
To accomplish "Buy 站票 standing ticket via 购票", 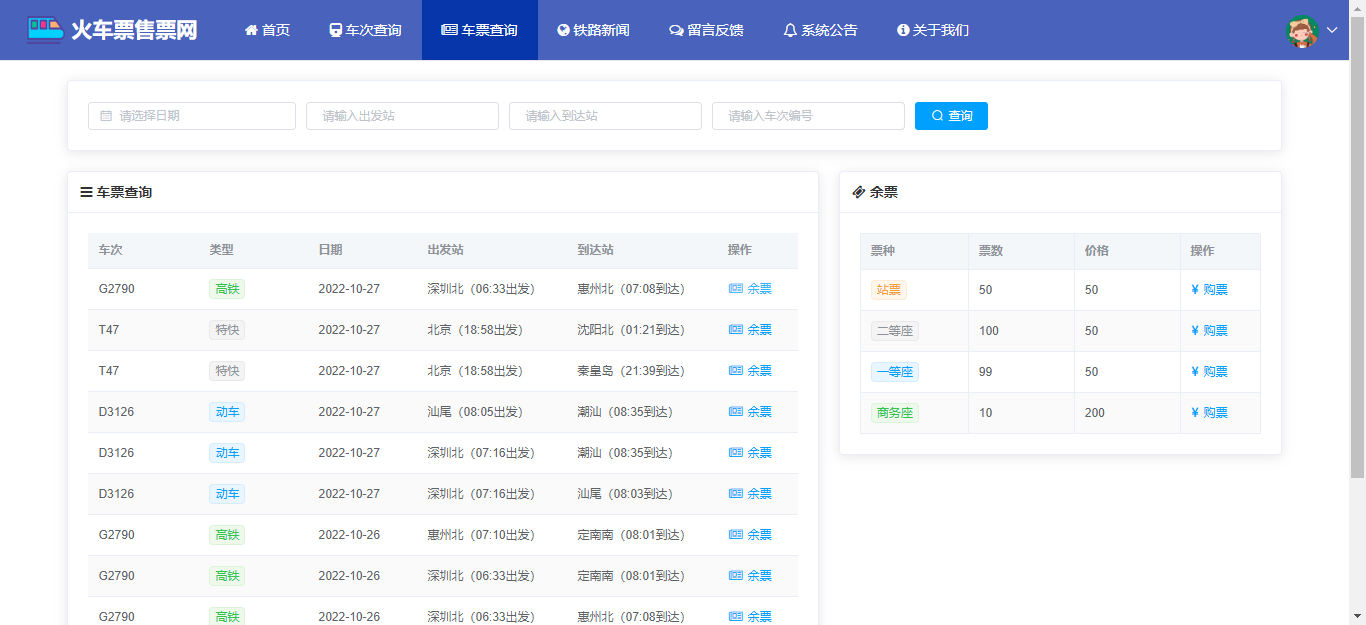I will [x=1209, y=290].
